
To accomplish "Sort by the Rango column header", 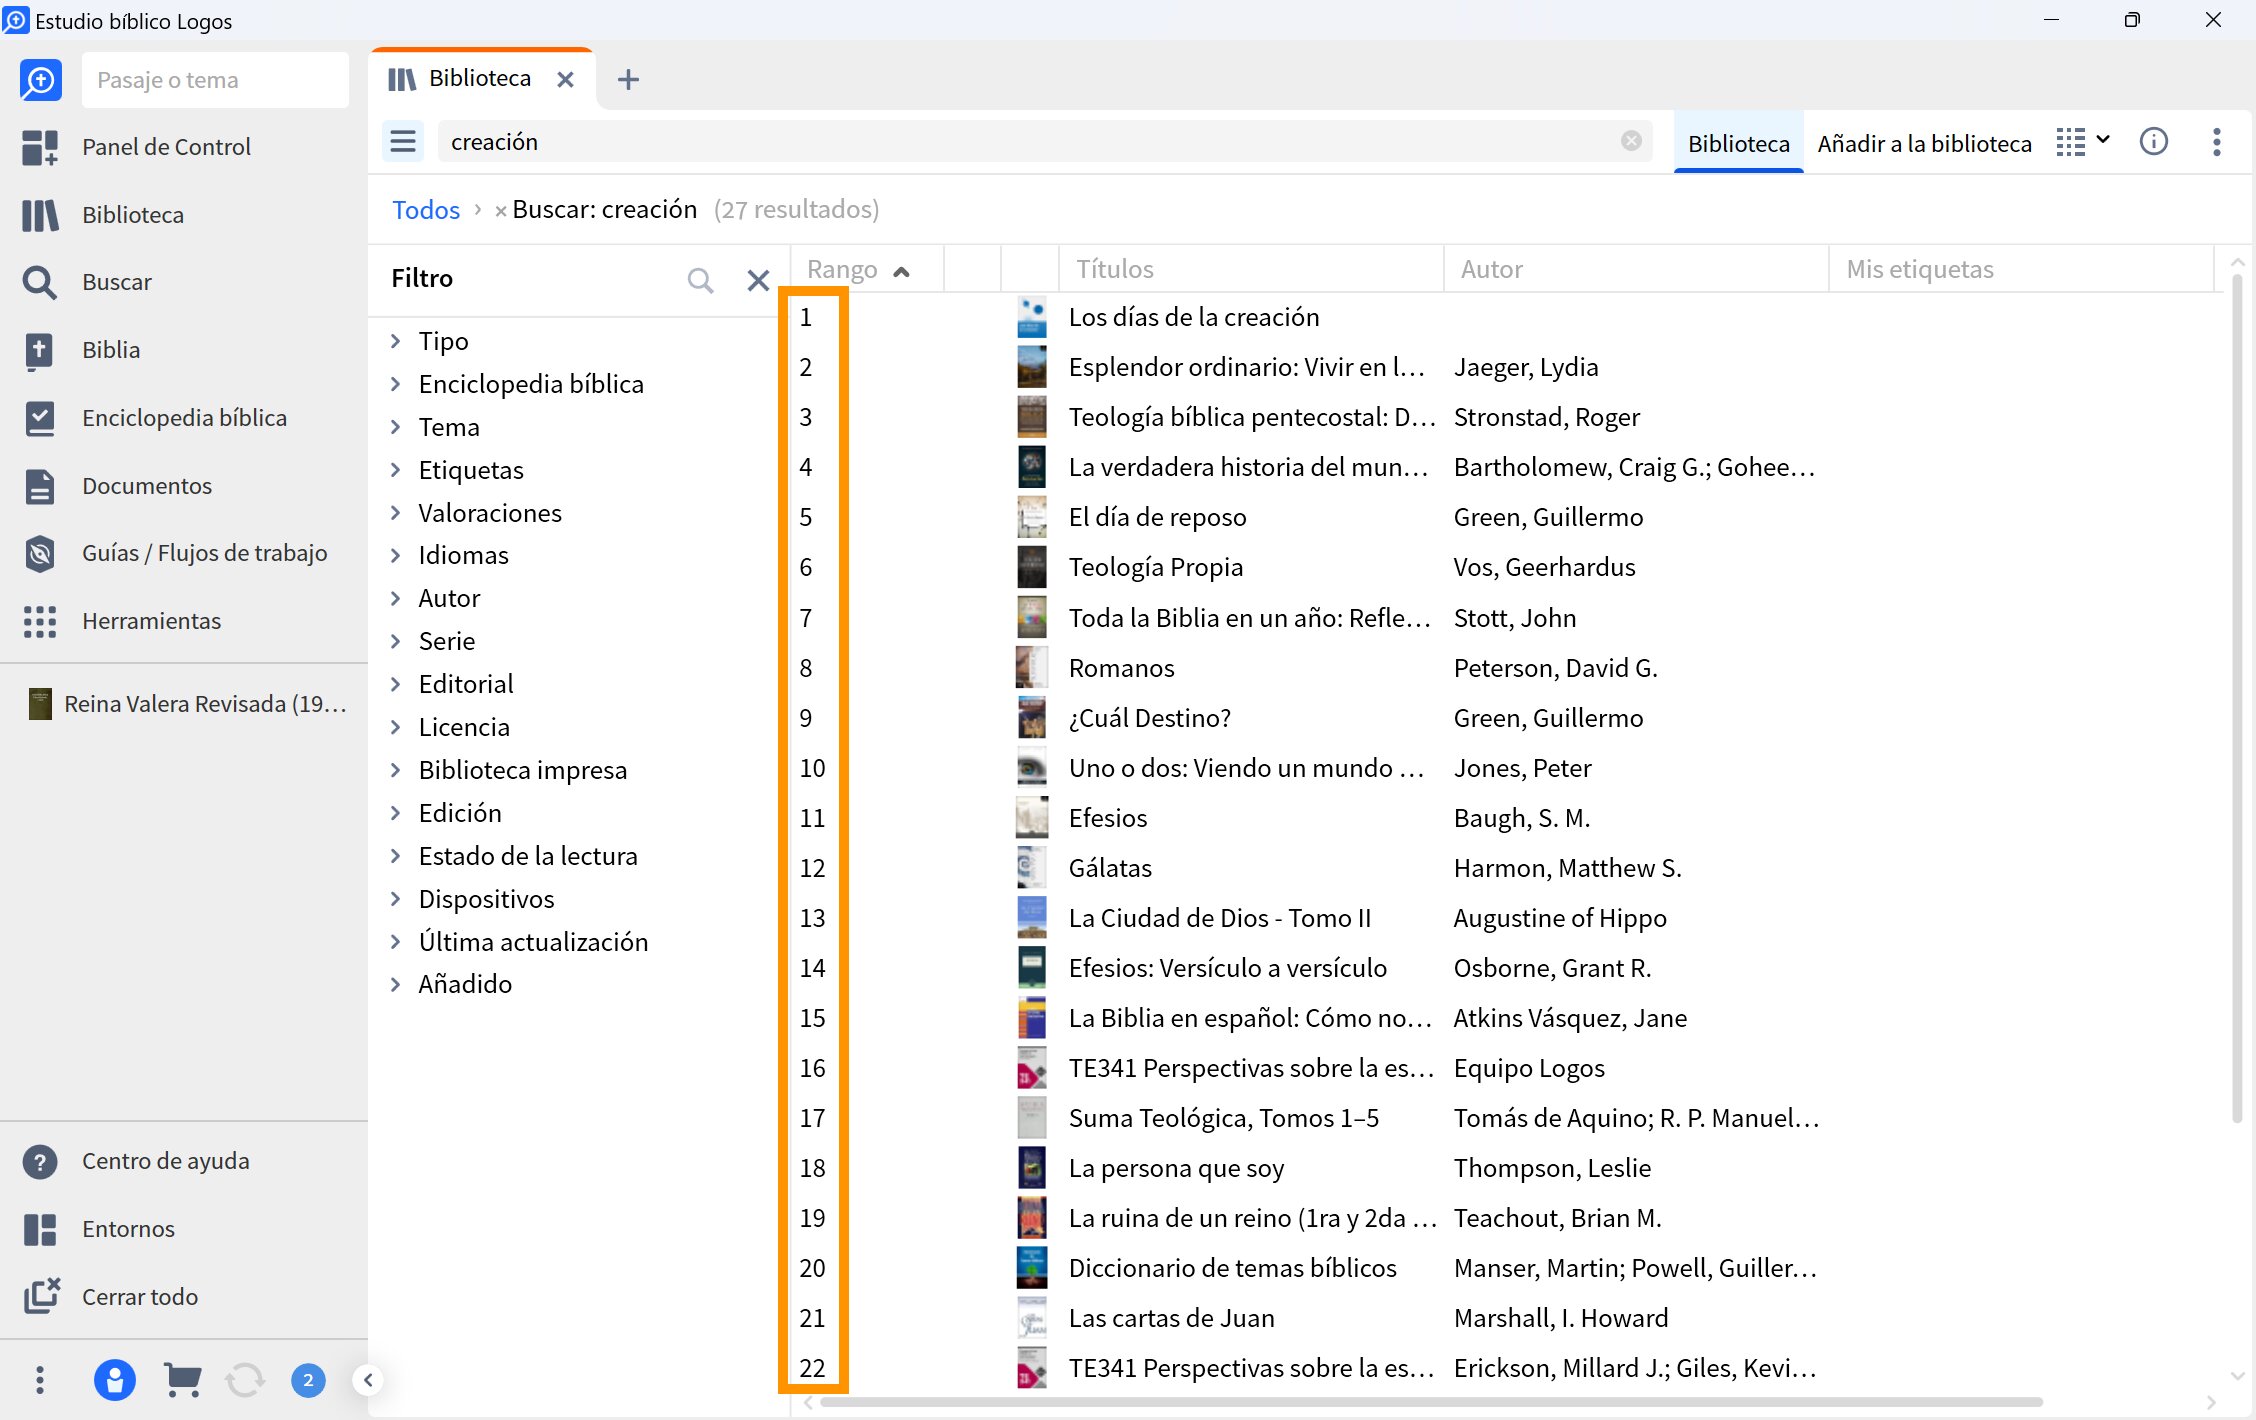I will (868, 269).
